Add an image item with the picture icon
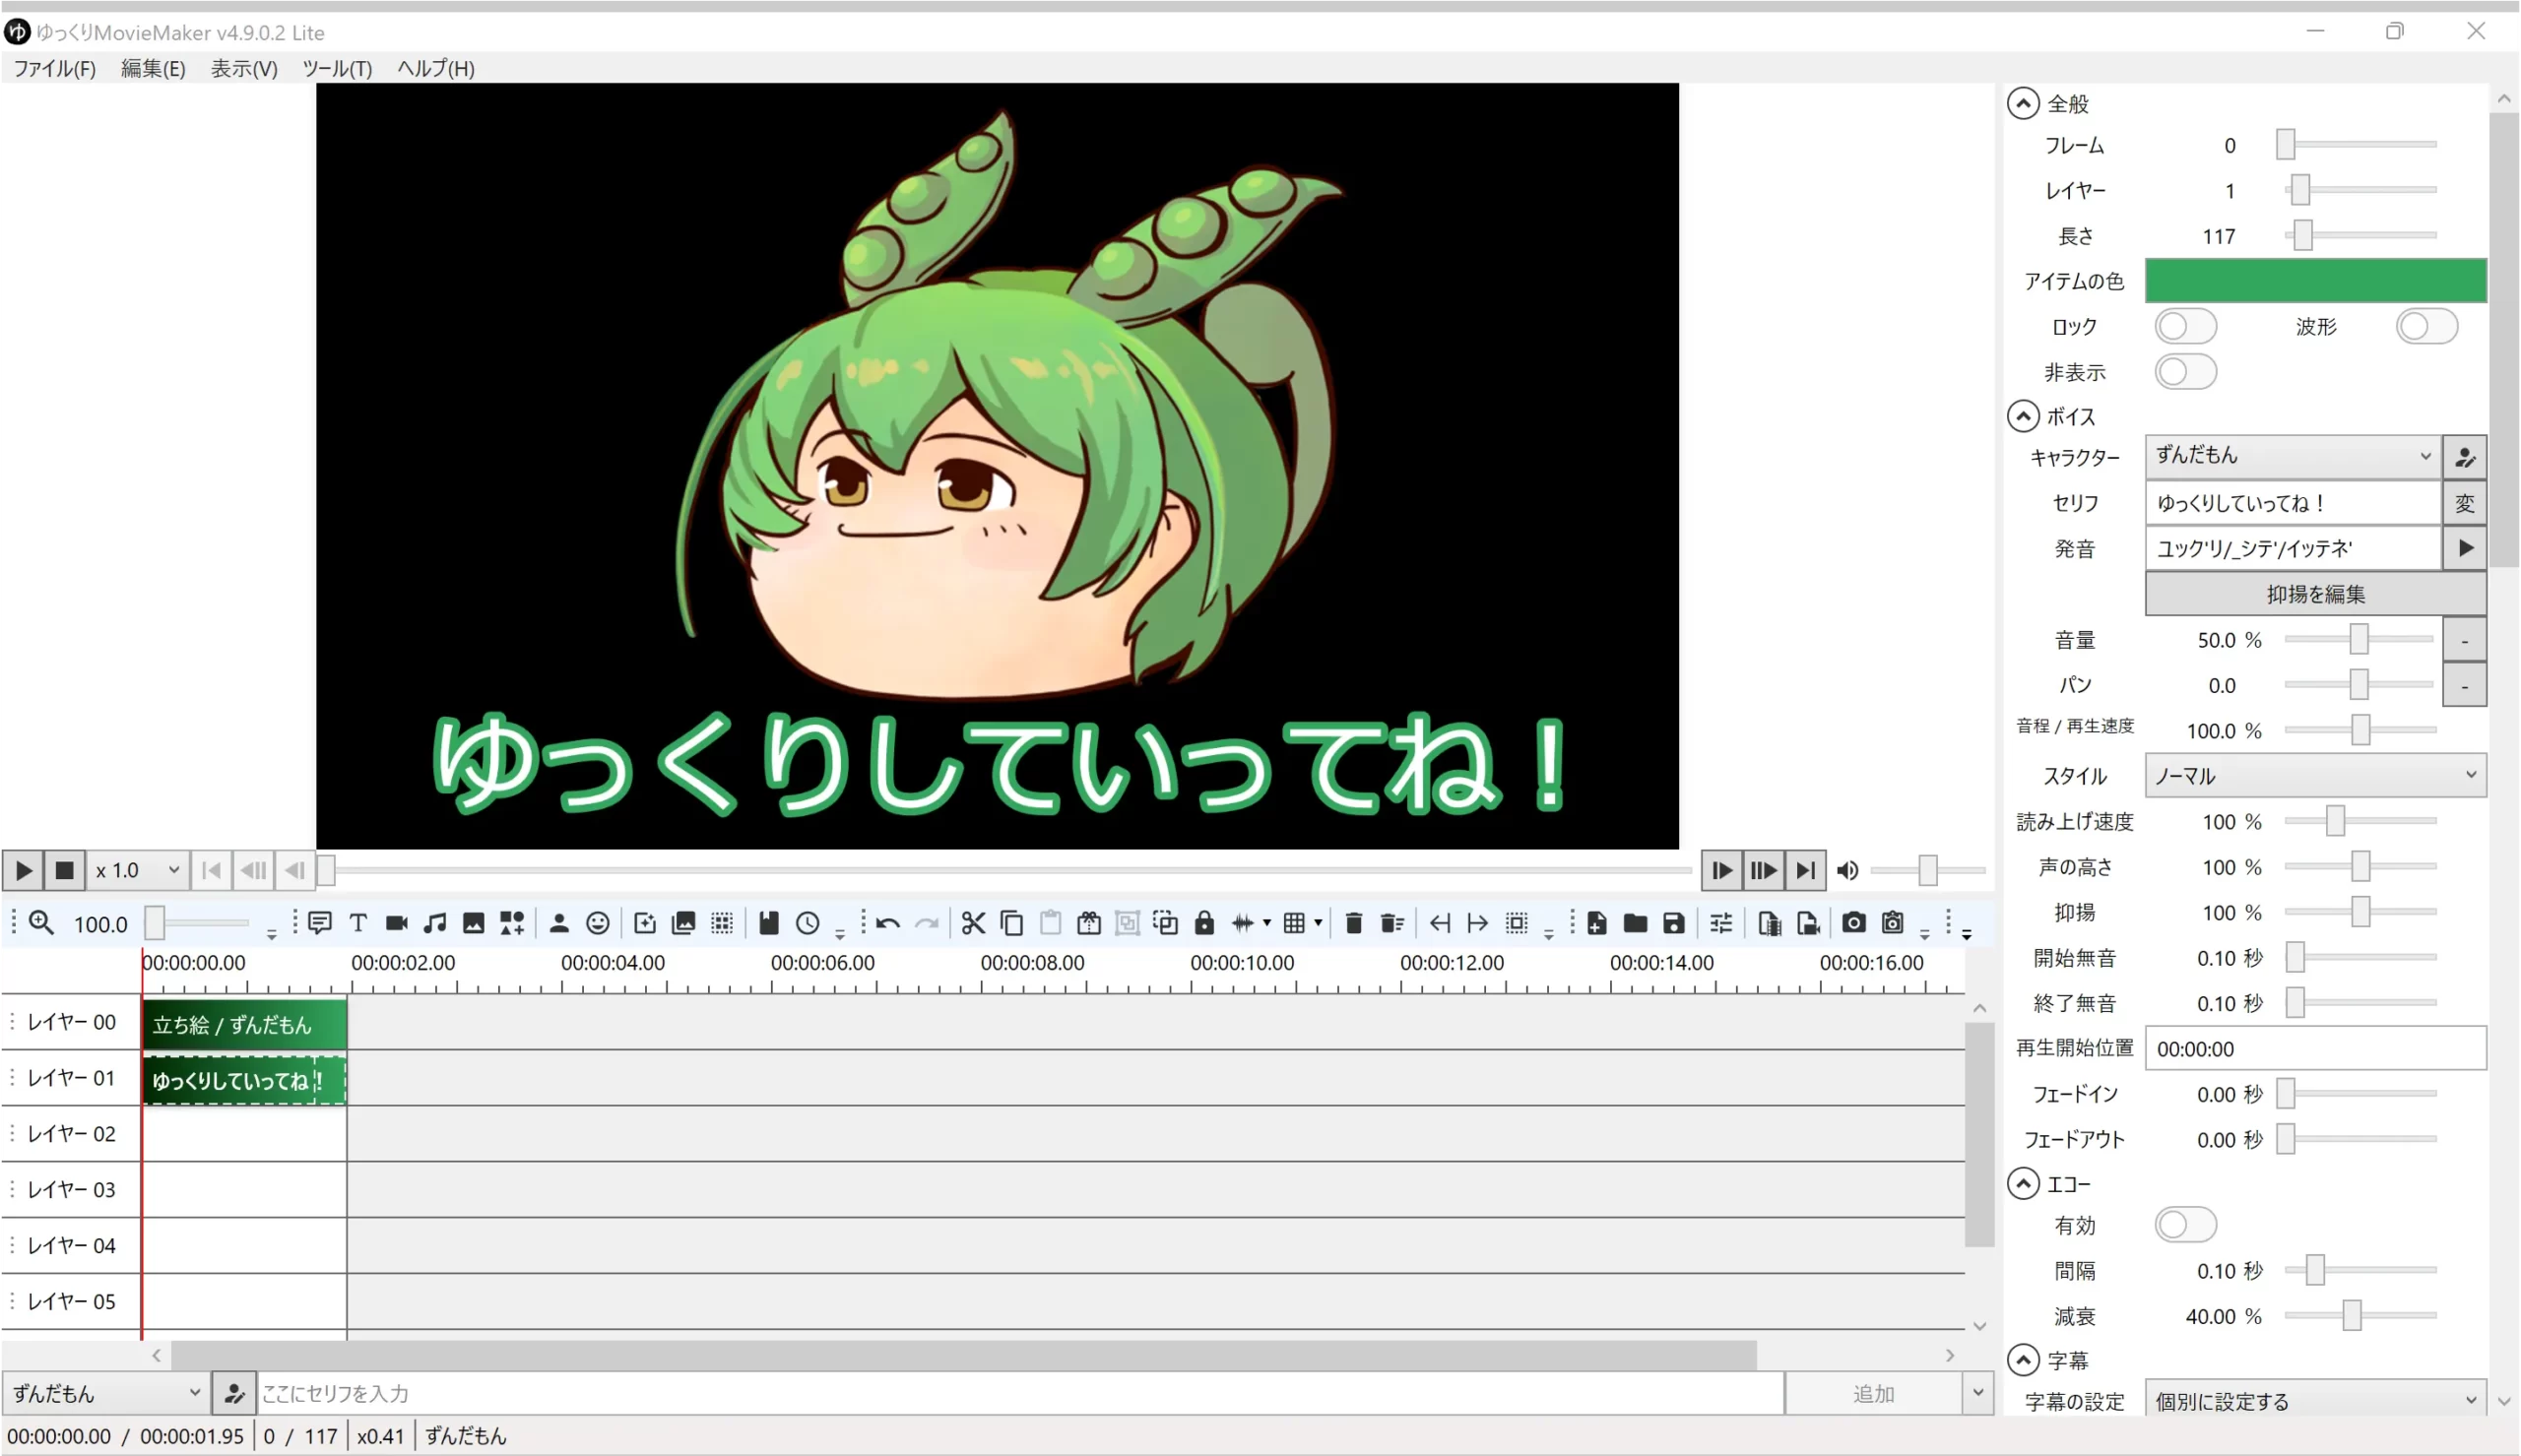Screen dimensions: 2521x1456 [x=474, y=923]
